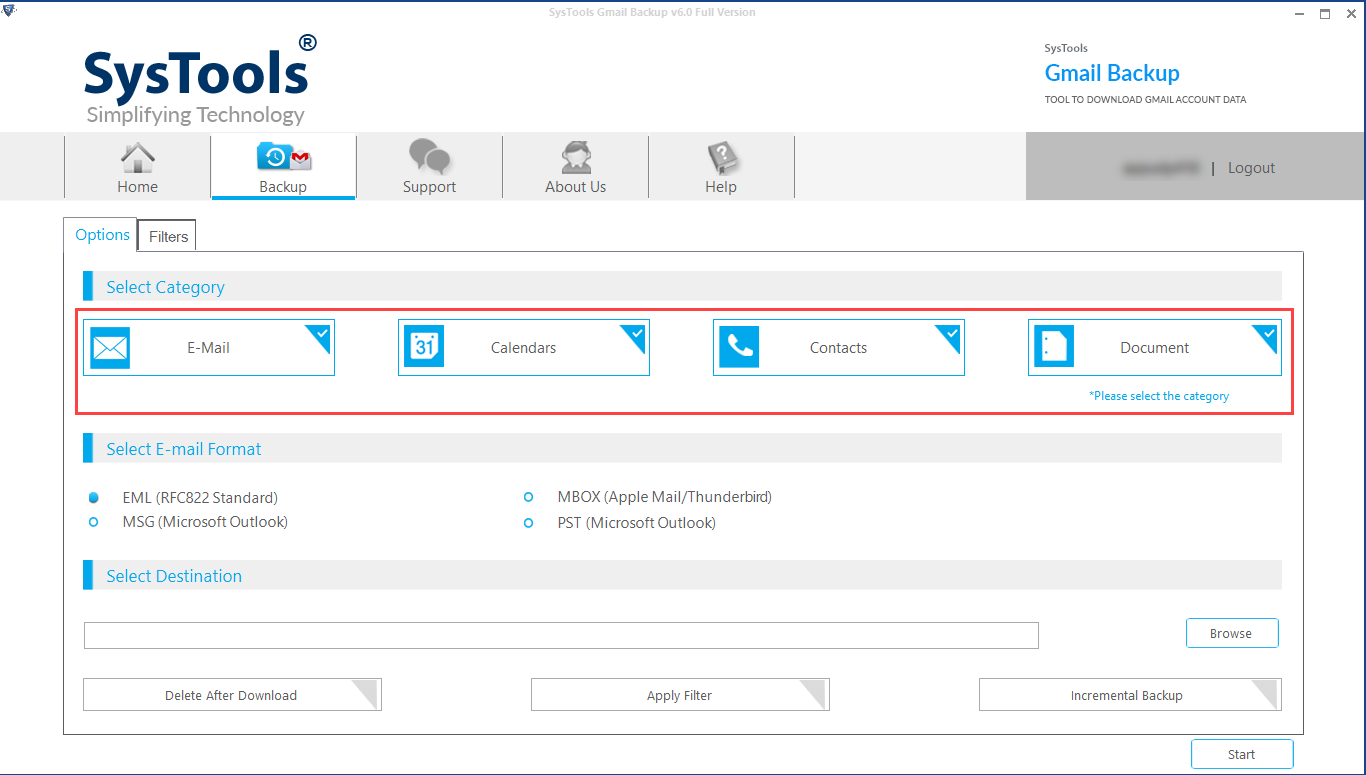1366x775 pixels.
Task: Open the About Us section
Action: point(575,167)
